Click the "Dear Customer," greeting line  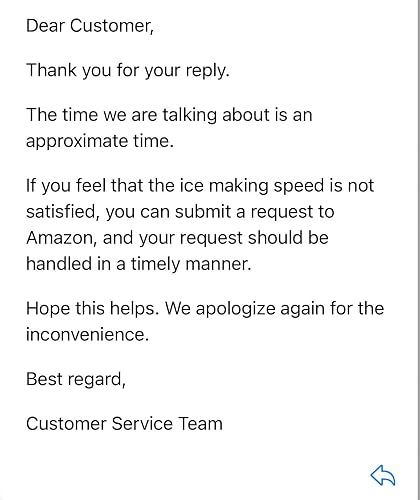pos(90,26)
